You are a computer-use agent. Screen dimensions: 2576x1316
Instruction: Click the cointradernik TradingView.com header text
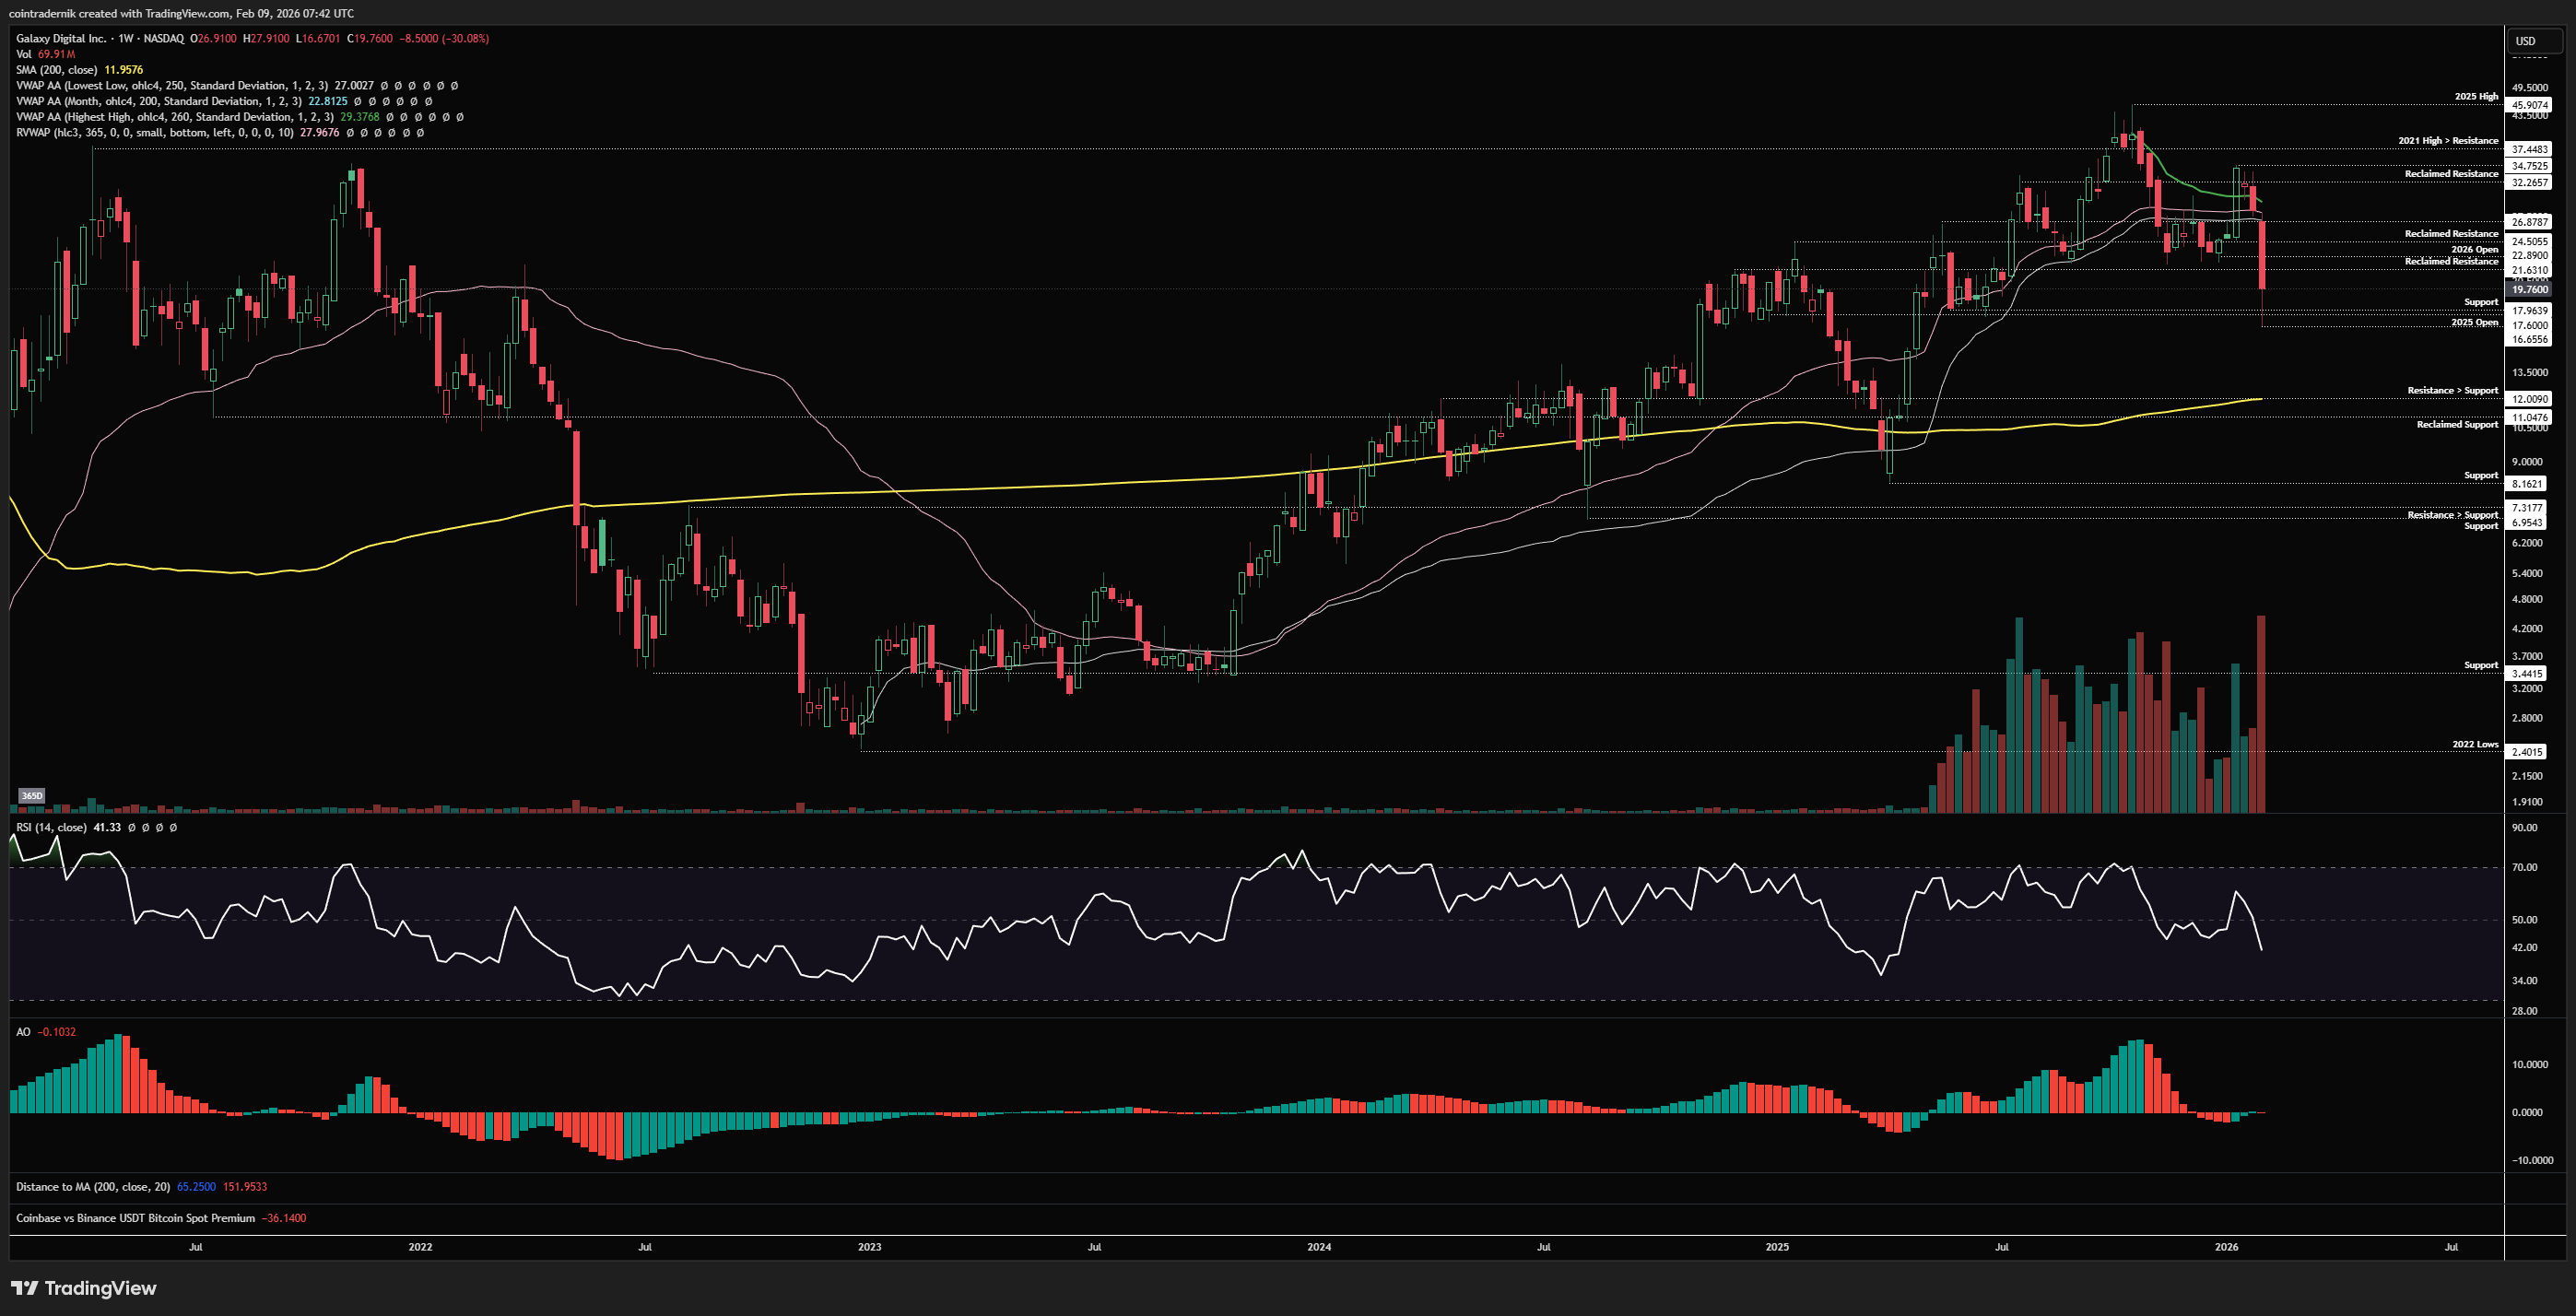pos(180,13)
